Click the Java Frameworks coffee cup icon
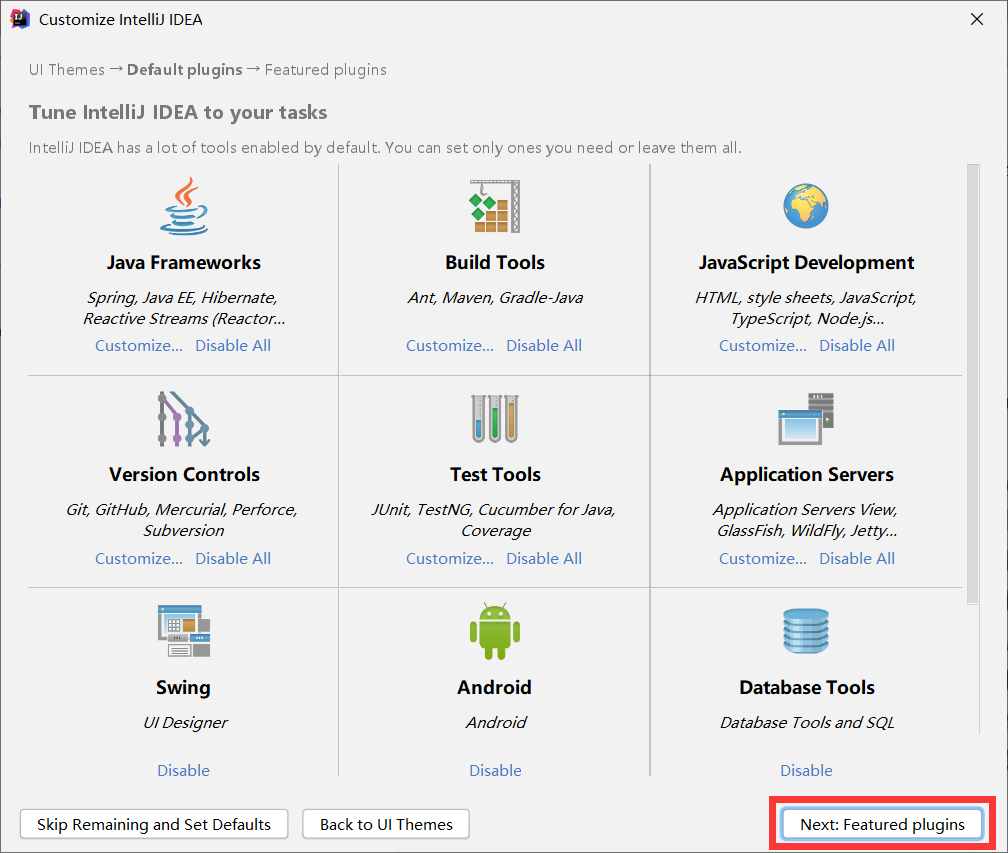1008x853 pixels. click(184, 206)
